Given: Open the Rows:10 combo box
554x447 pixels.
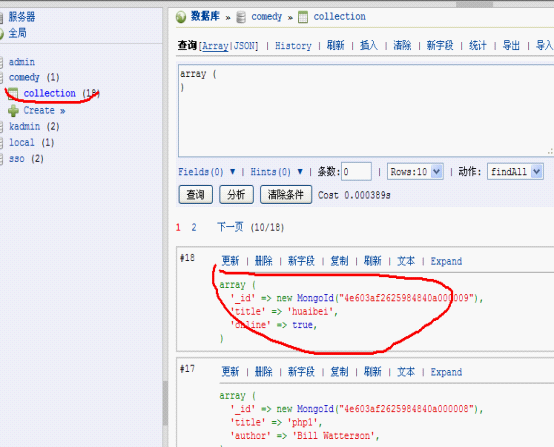Looking at the screenshot, I should 415,172.
